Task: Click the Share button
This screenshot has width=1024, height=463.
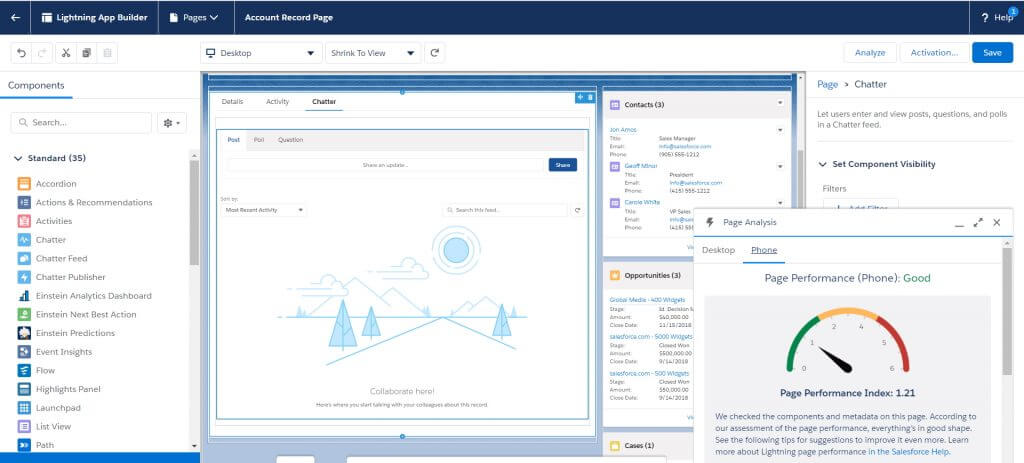Action: point(563,165)
